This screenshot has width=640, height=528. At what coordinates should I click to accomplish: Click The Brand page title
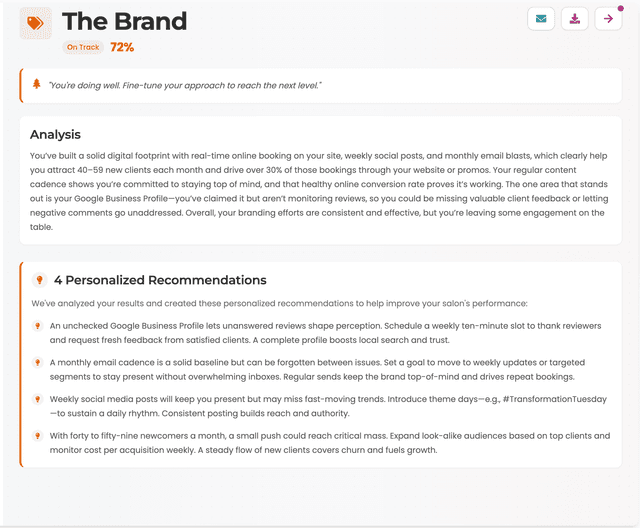click(124, 21)
